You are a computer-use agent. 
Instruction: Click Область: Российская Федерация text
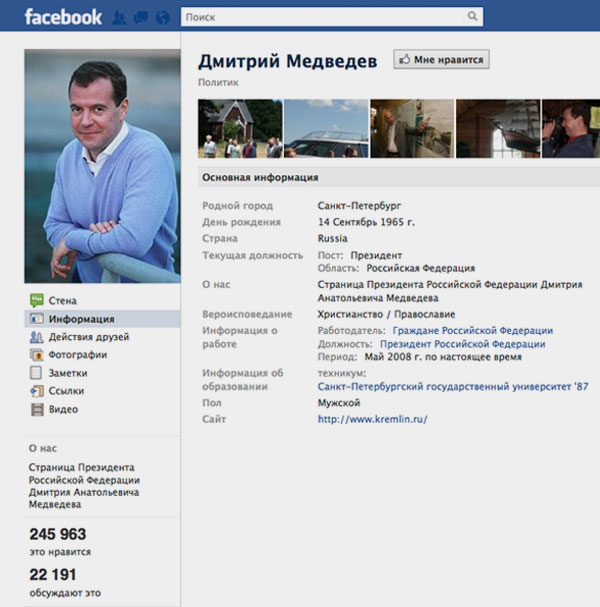click(396, 268)
